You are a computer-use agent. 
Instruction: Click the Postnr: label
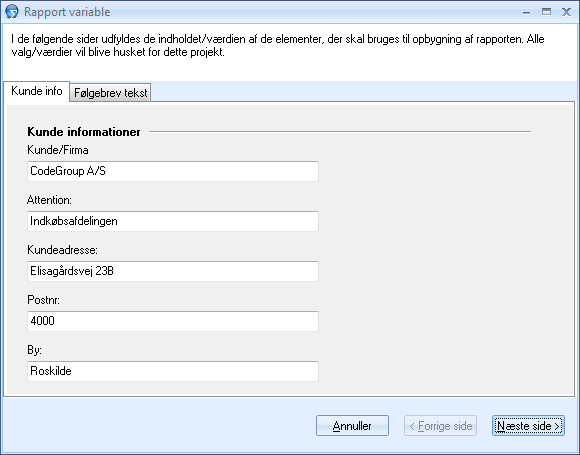click(x=44, y=300)
